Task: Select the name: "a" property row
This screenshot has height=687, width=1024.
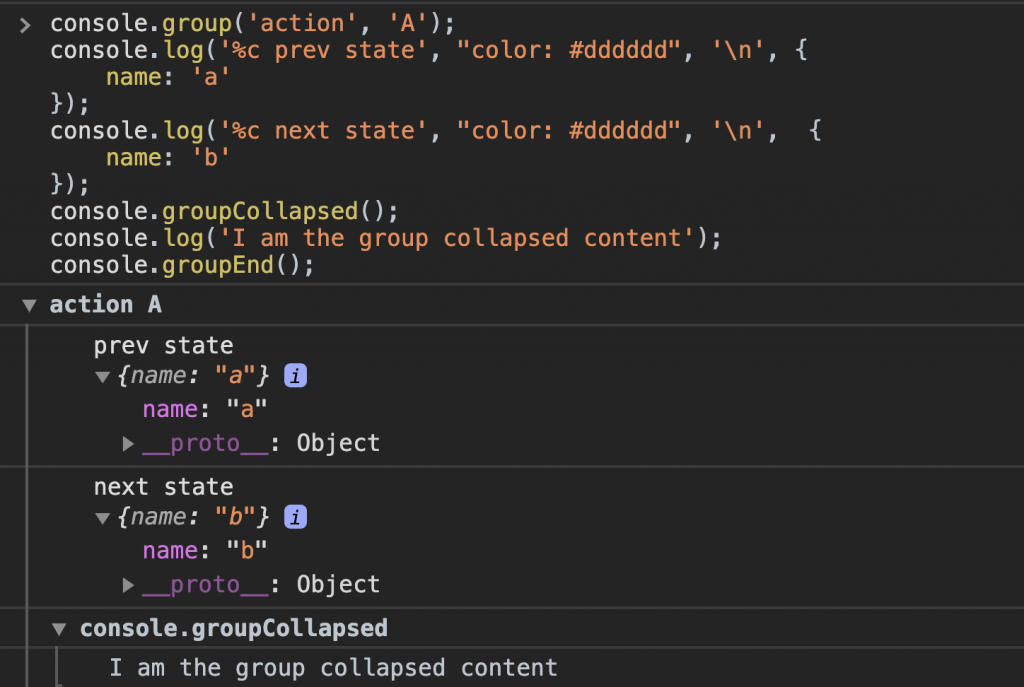Action: 204,409
